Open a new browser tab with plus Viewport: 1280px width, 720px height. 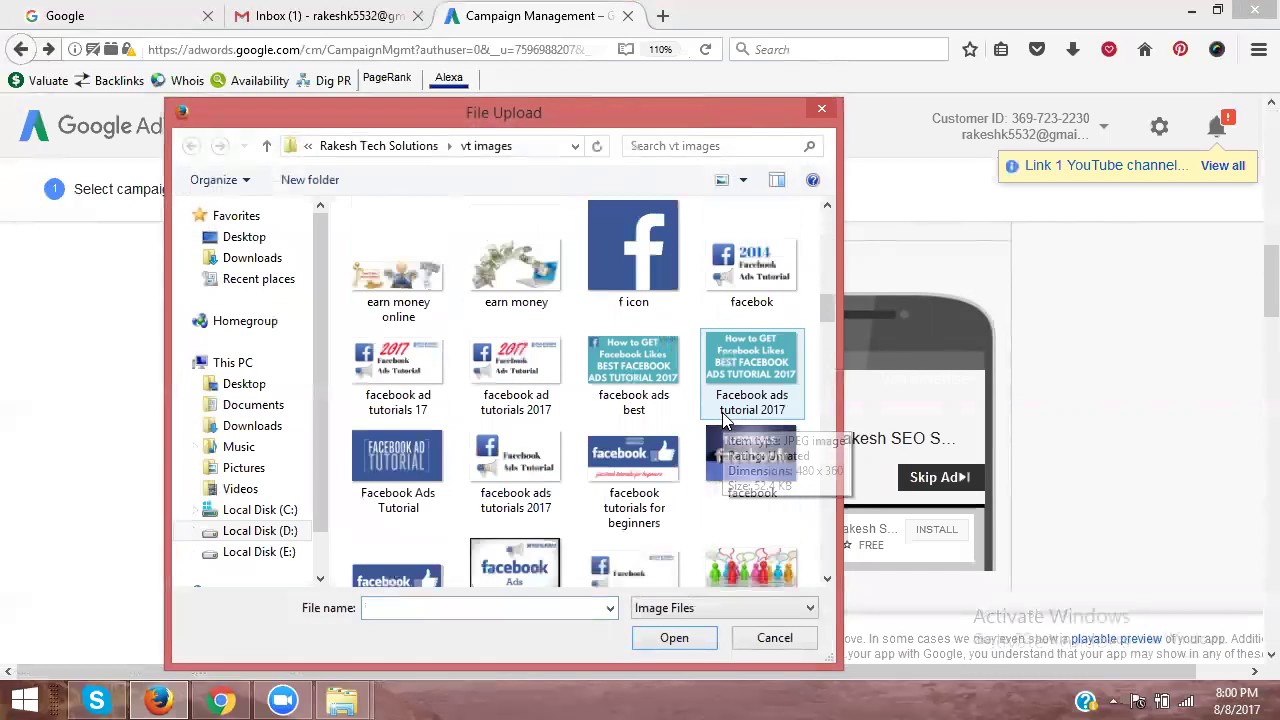662,16
